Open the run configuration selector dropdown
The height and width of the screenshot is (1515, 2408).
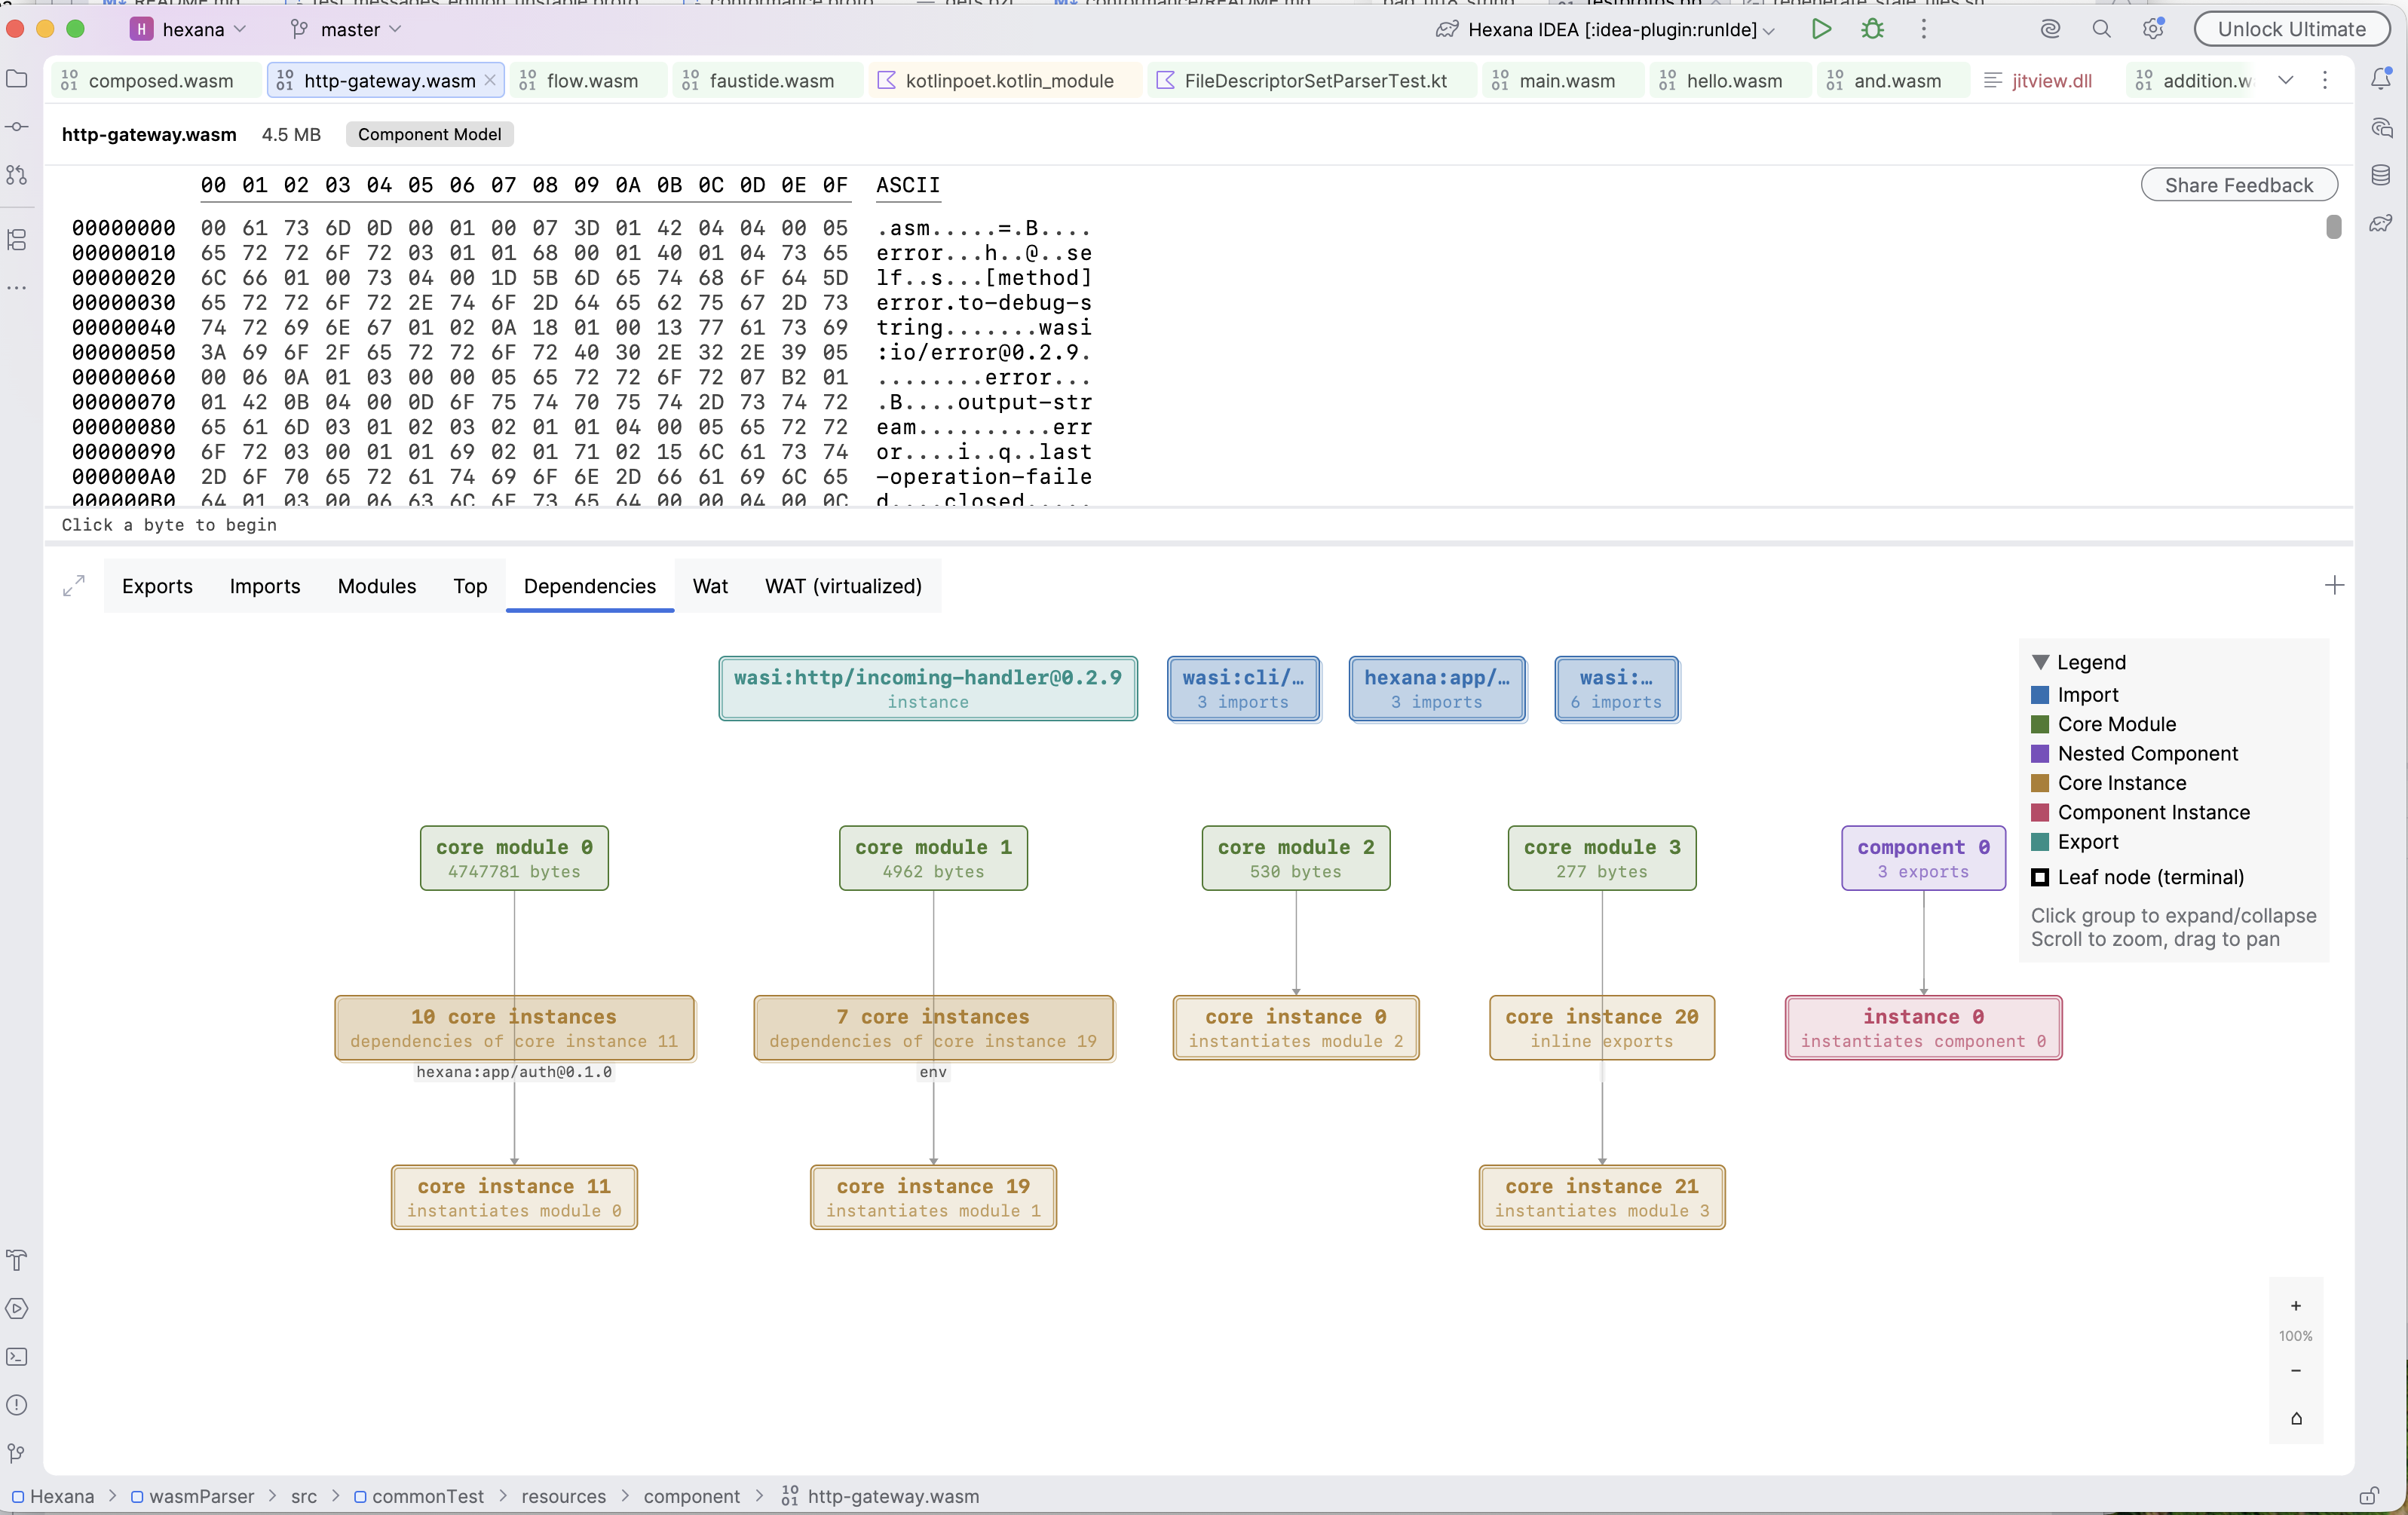(1606, 29)
